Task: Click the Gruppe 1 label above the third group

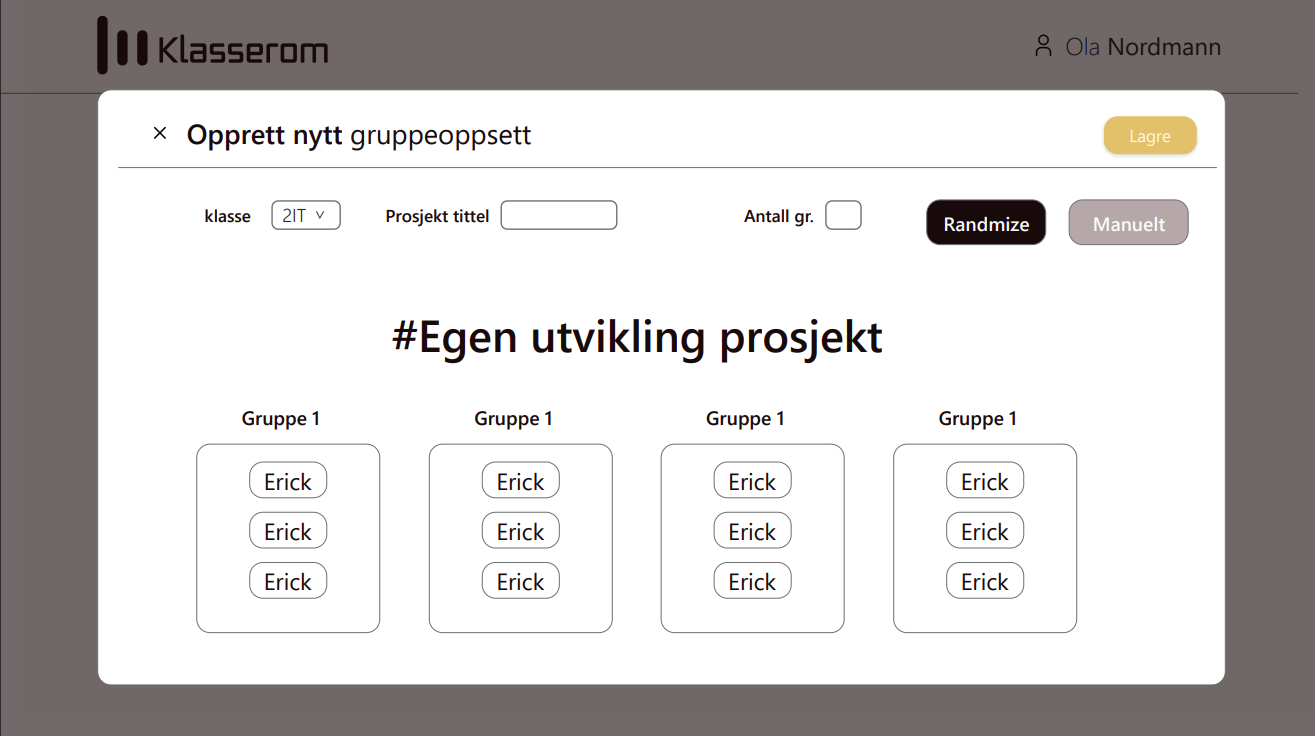Action: pos(745,418)
